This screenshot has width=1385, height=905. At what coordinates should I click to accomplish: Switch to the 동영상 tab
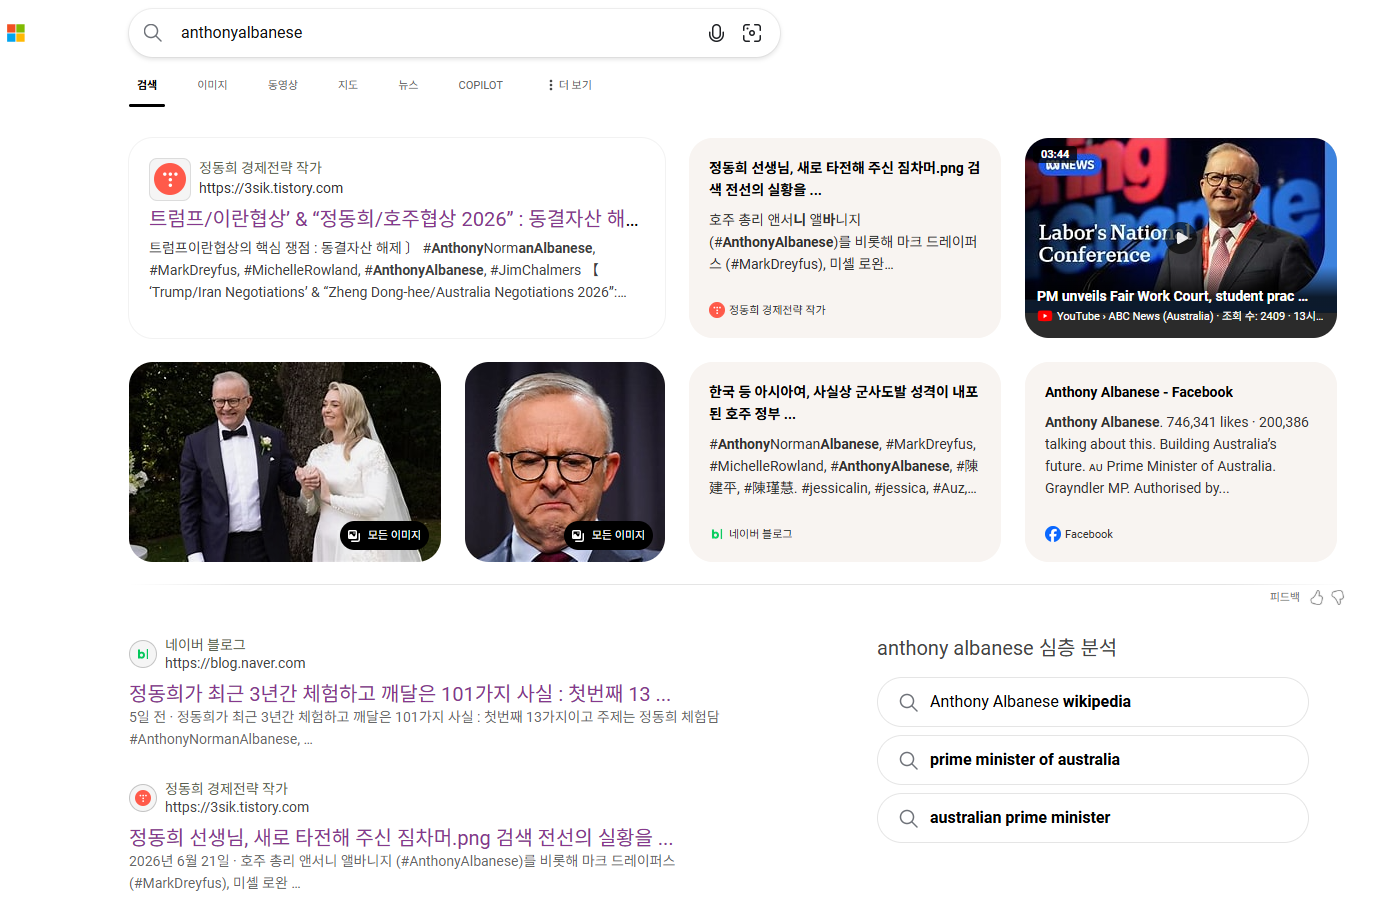click(x=283, y=85)
